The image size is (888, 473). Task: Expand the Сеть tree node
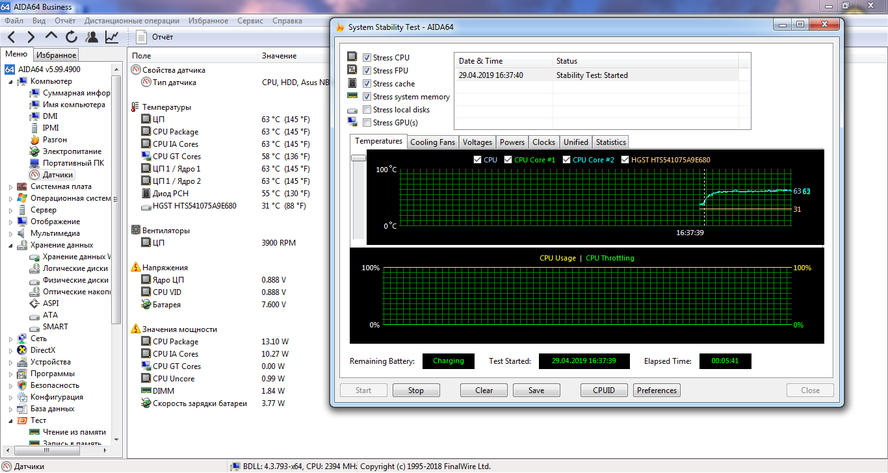coord(11,339)
